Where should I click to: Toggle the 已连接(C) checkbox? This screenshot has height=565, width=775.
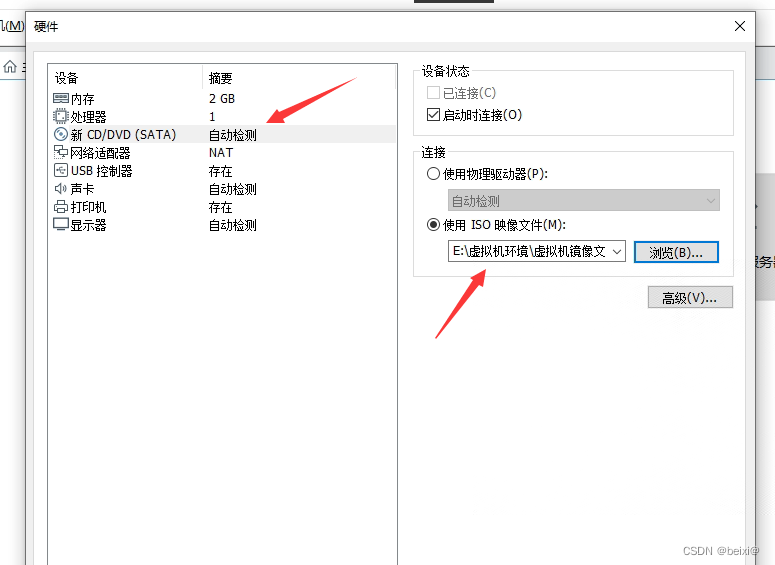(433, 92)
